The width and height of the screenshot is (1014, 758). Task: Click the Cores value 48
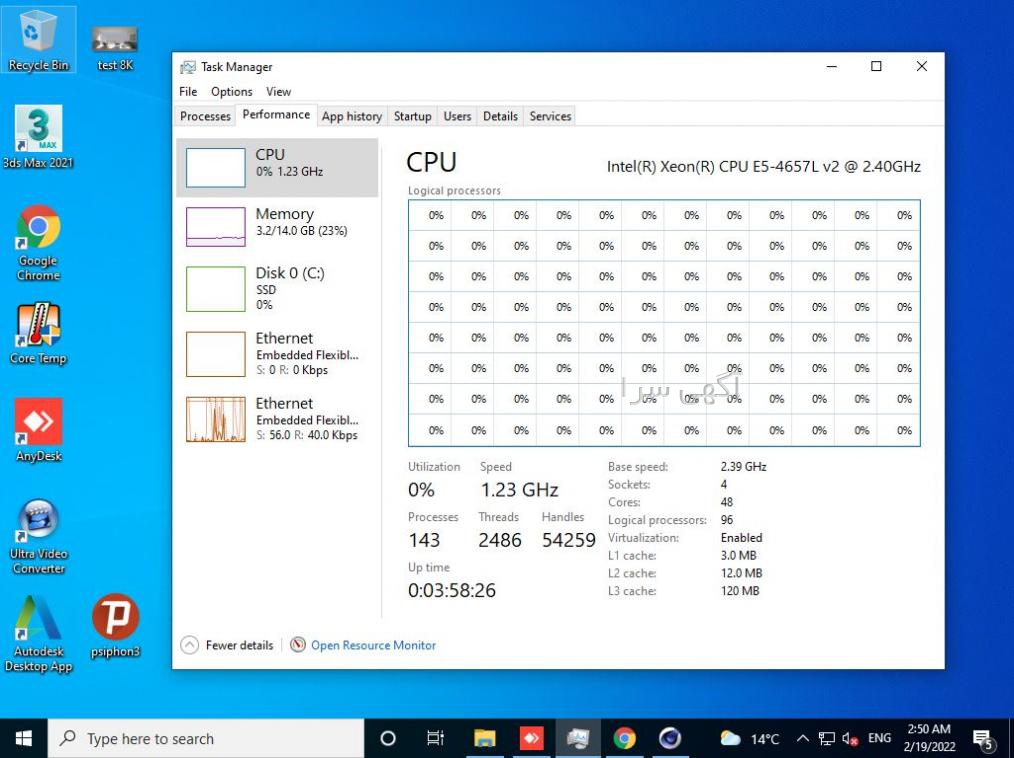[727, 502]
